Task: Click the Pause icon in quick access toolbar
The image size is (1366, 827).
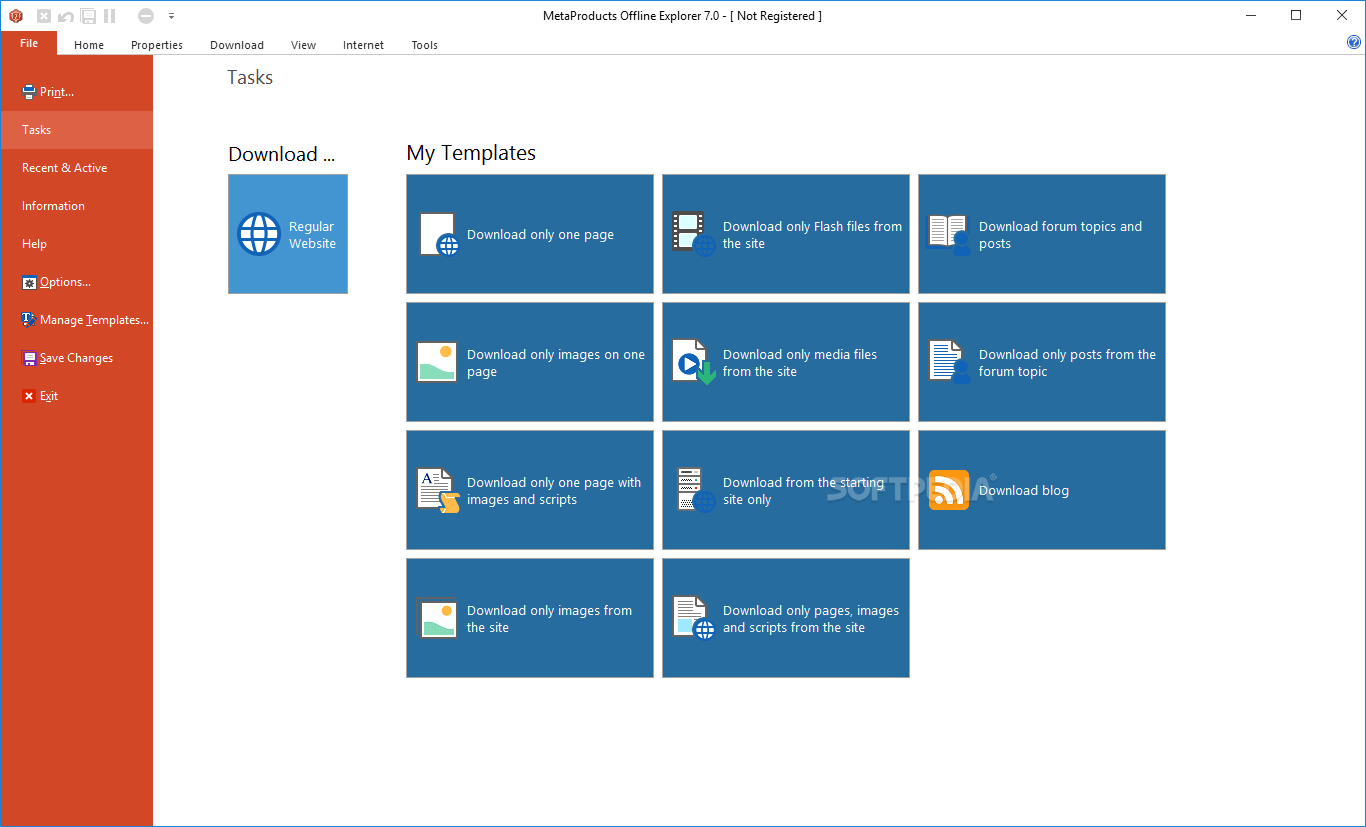Action: coord(110,16)
